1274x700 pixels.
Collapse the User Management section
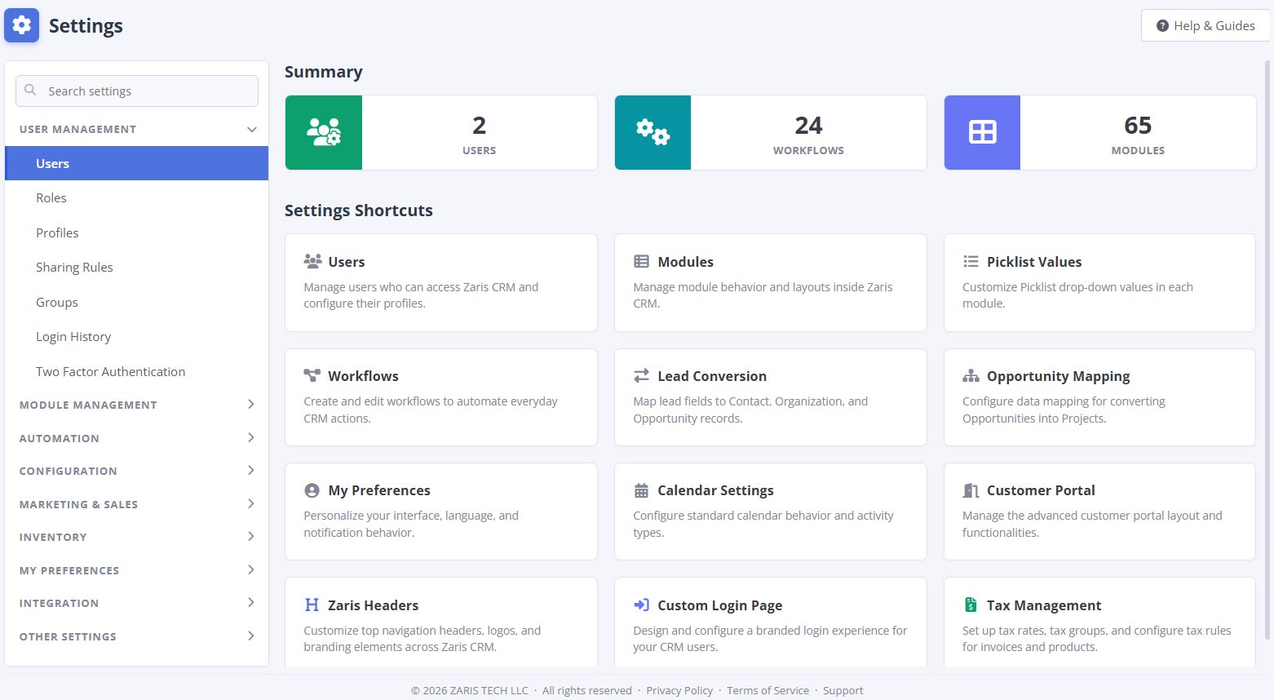251,129
